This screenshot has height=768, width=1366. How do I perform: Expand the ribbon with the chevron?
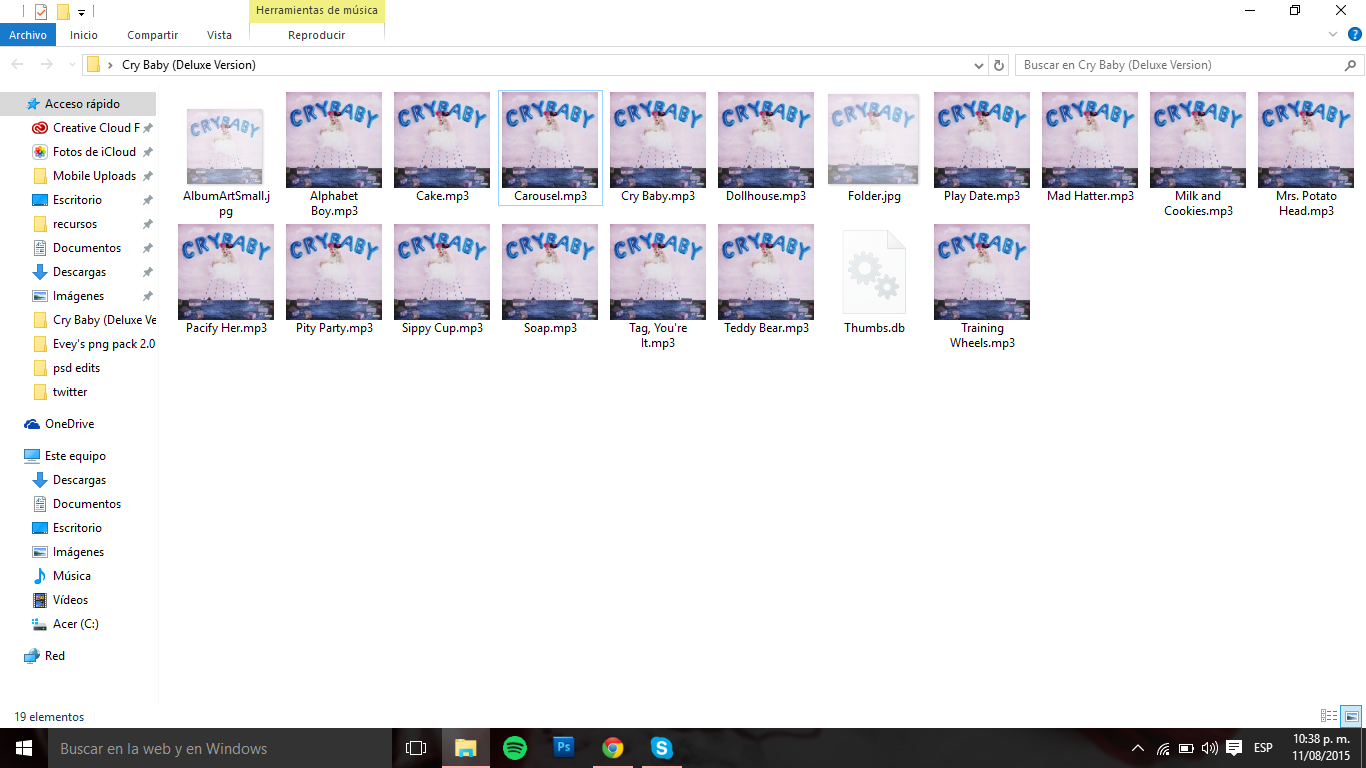point(1332,35)
